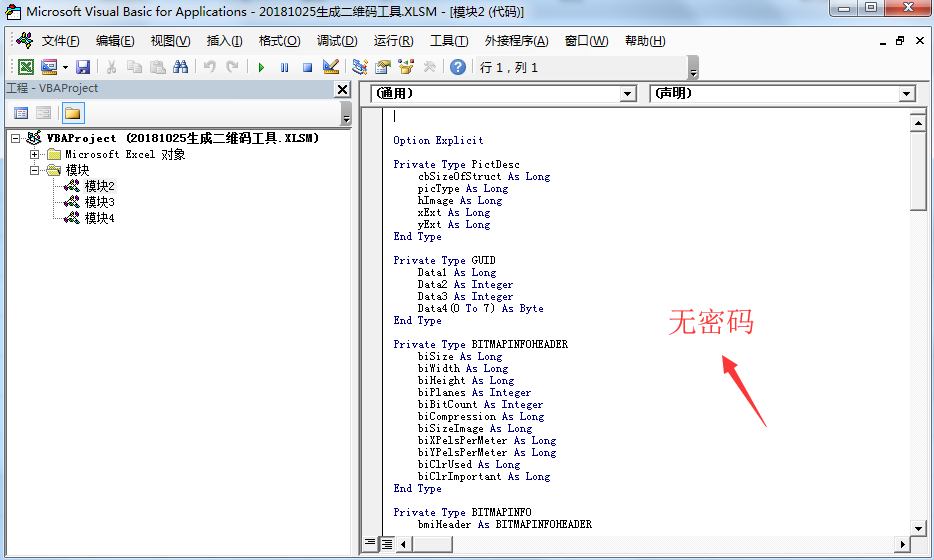Image resolution: width=934 pixels, height=560 pixels.
Task: Toggle Folders view in project pane
Action: 73,113
